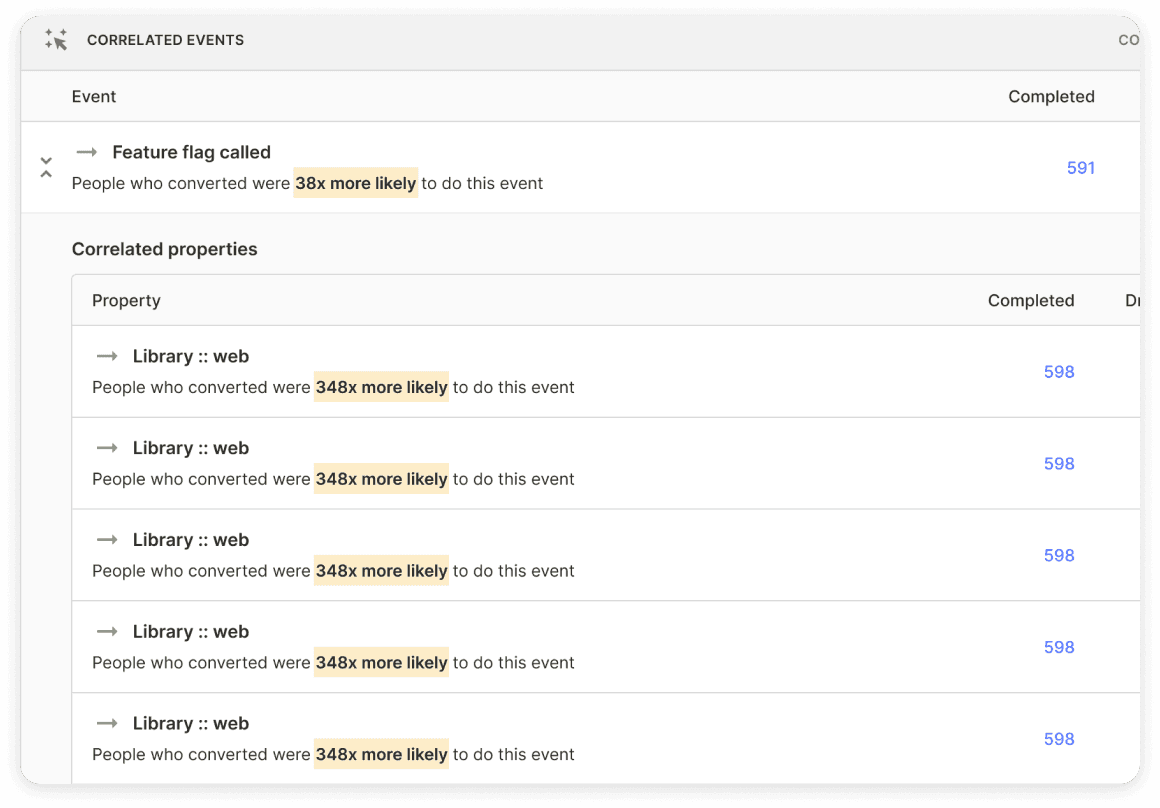The width and height of the screenshot is (1160, 808).
Task: Open the 598 count in the third Library :: web row
Action: pos(1058,556)
